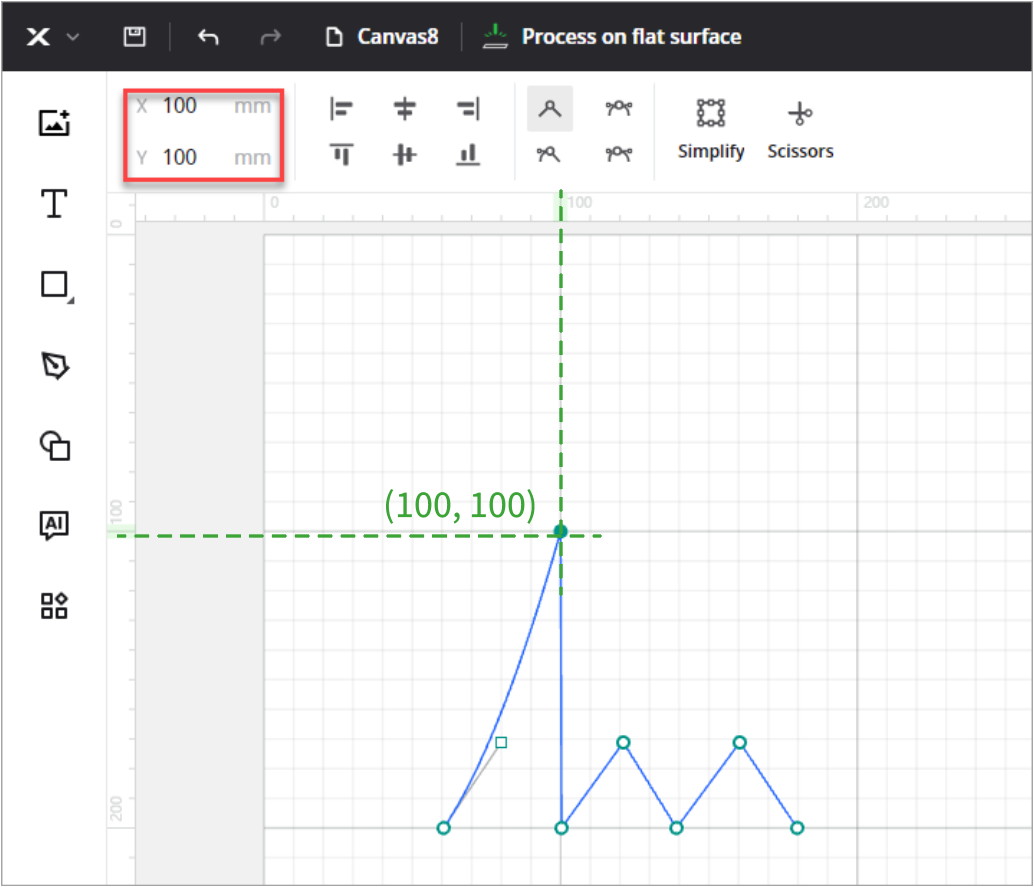Click the Y coordinate input field
The image size is (1034, 887).
(x=195, y=157)
